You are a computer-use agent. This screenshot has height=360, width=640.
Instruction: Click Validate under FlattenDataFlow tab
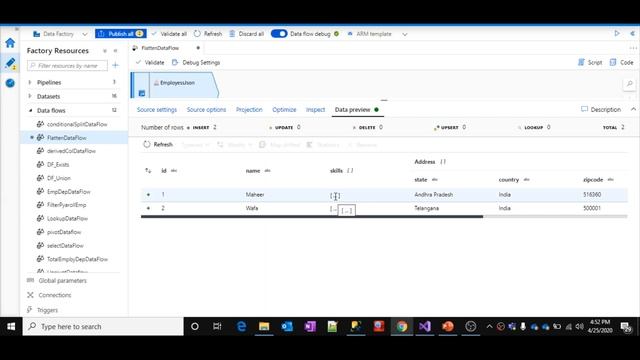click(x=150, y=62)
